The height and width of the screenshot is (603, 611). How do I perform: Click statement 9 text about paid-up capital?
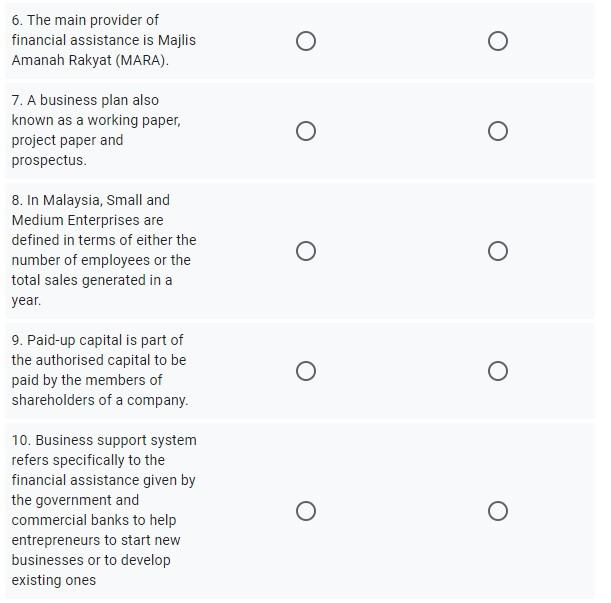(100, 370)
